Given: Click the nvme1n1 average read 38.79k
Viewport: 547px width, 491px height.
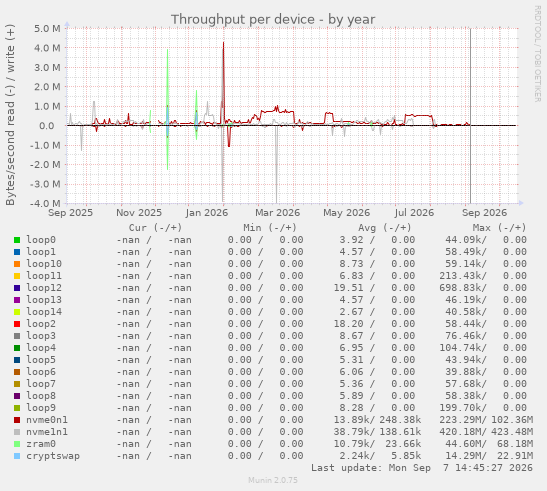Looking at the screenshot, I should (x=352, y=432).
